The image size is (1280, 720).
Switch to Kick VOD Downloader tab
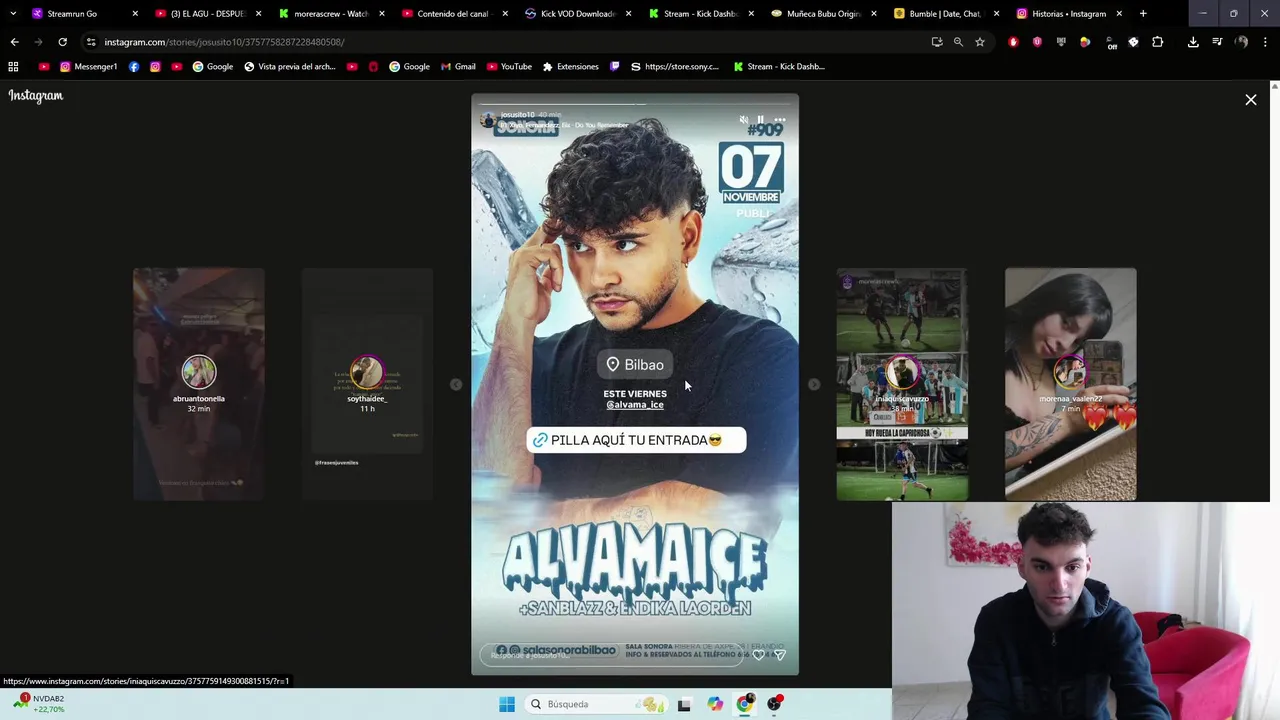[577, 14]
